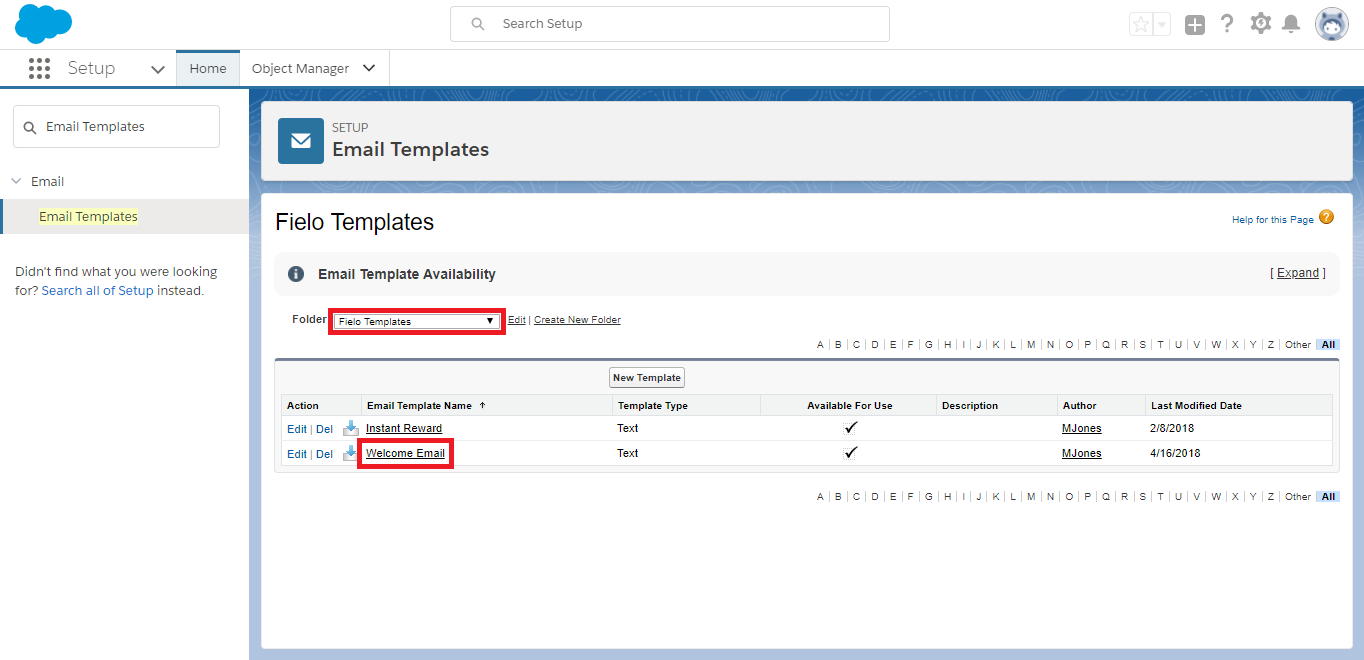Screen dimensions: 1364x660
Task: Click the magnifier icon in Quick Find box
Action: (30, 127)
